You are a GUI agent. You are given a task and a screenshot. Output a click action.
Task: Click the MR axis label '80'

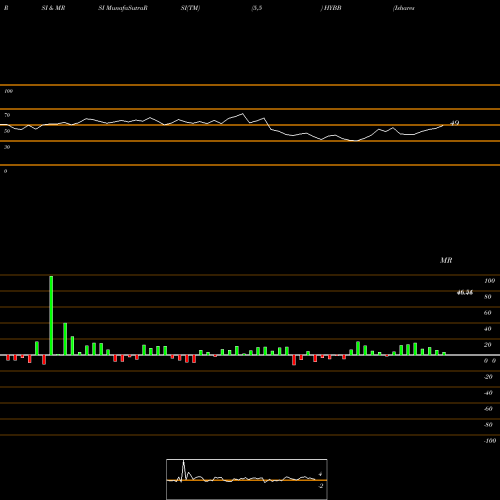pyautogui.click(x=488, y=297)
